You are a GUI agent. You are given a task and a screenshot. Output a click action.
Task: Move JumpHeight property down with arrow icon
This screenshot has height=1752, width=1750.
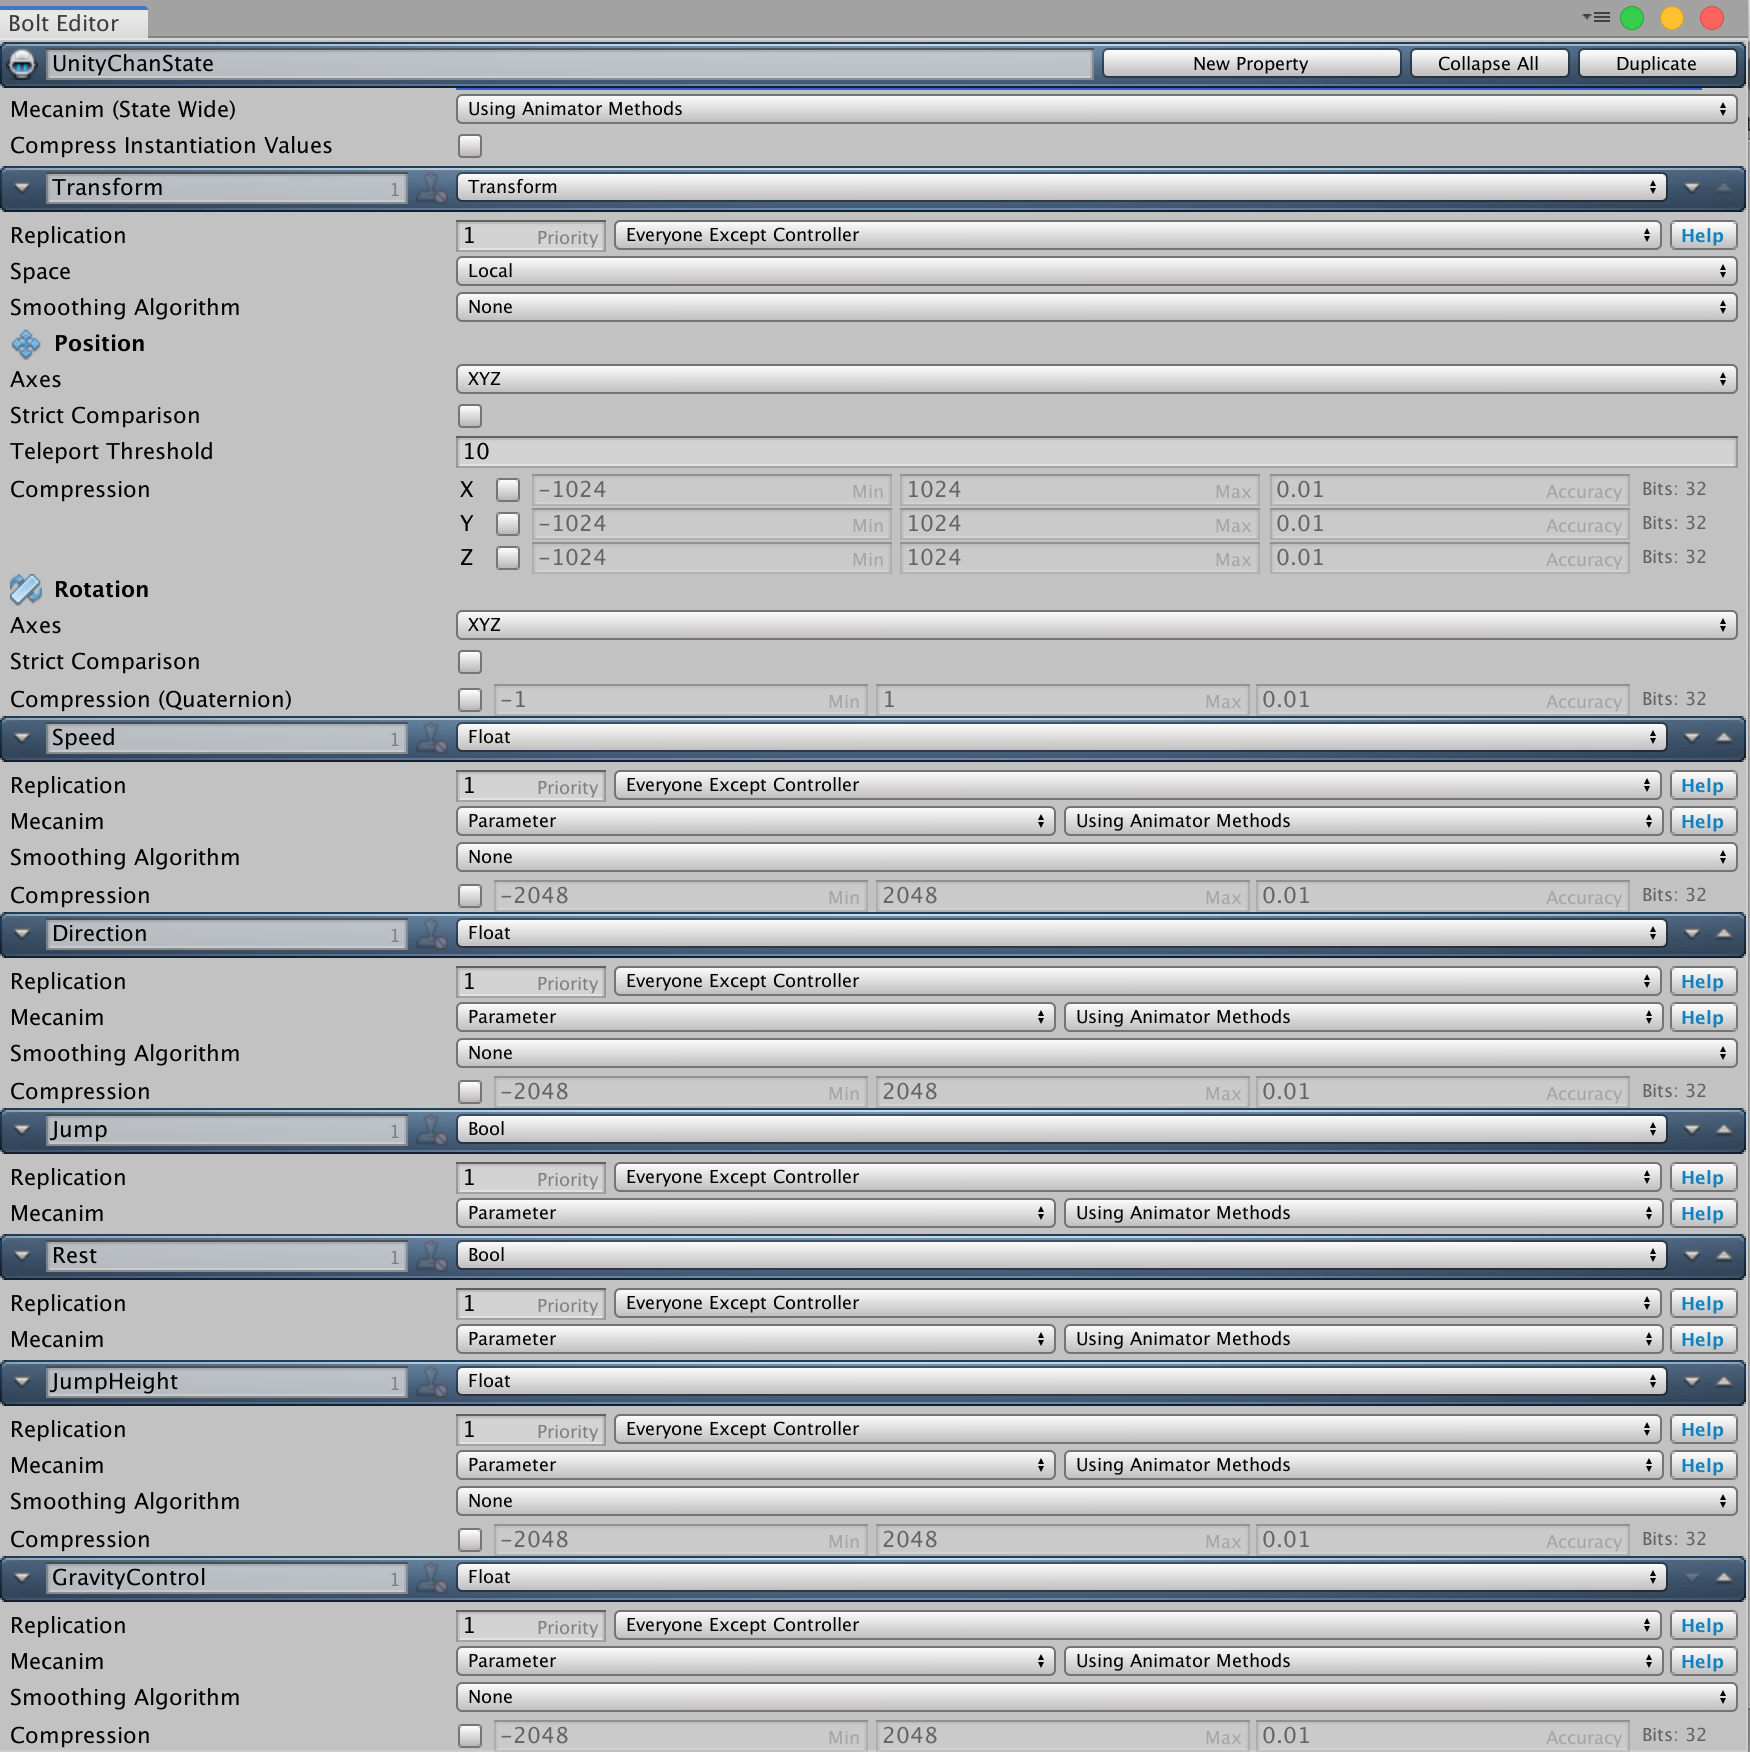click(x=1692, y=1381)
